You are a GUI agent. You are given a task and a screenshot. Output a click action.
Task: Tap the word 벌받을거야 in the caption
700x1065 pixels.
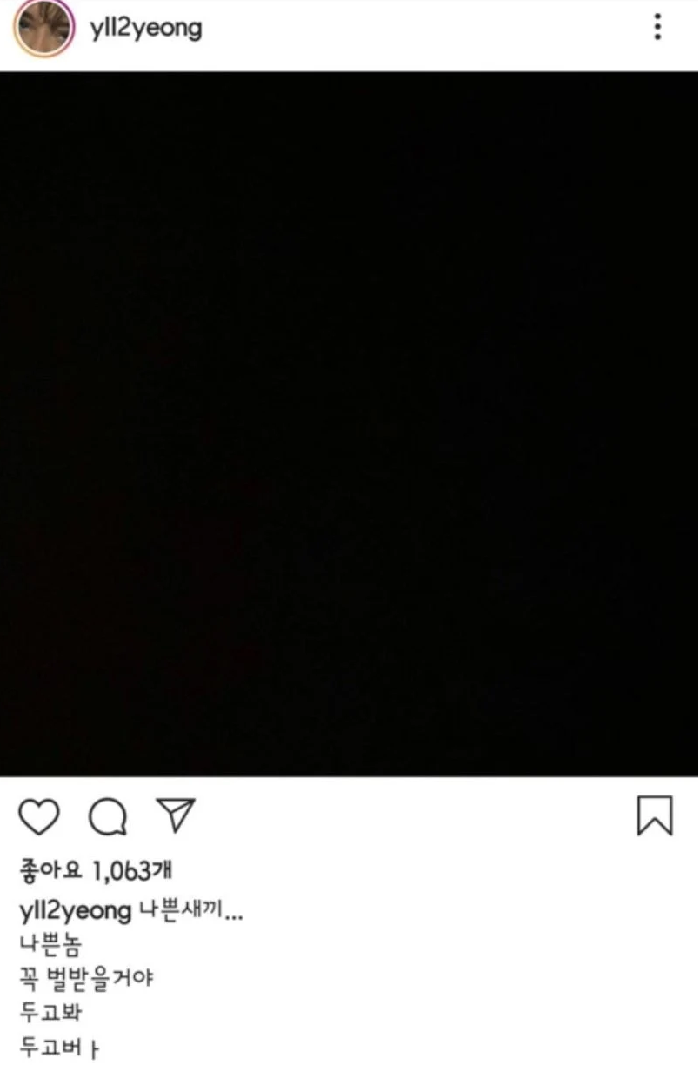[x=100, y=978]
